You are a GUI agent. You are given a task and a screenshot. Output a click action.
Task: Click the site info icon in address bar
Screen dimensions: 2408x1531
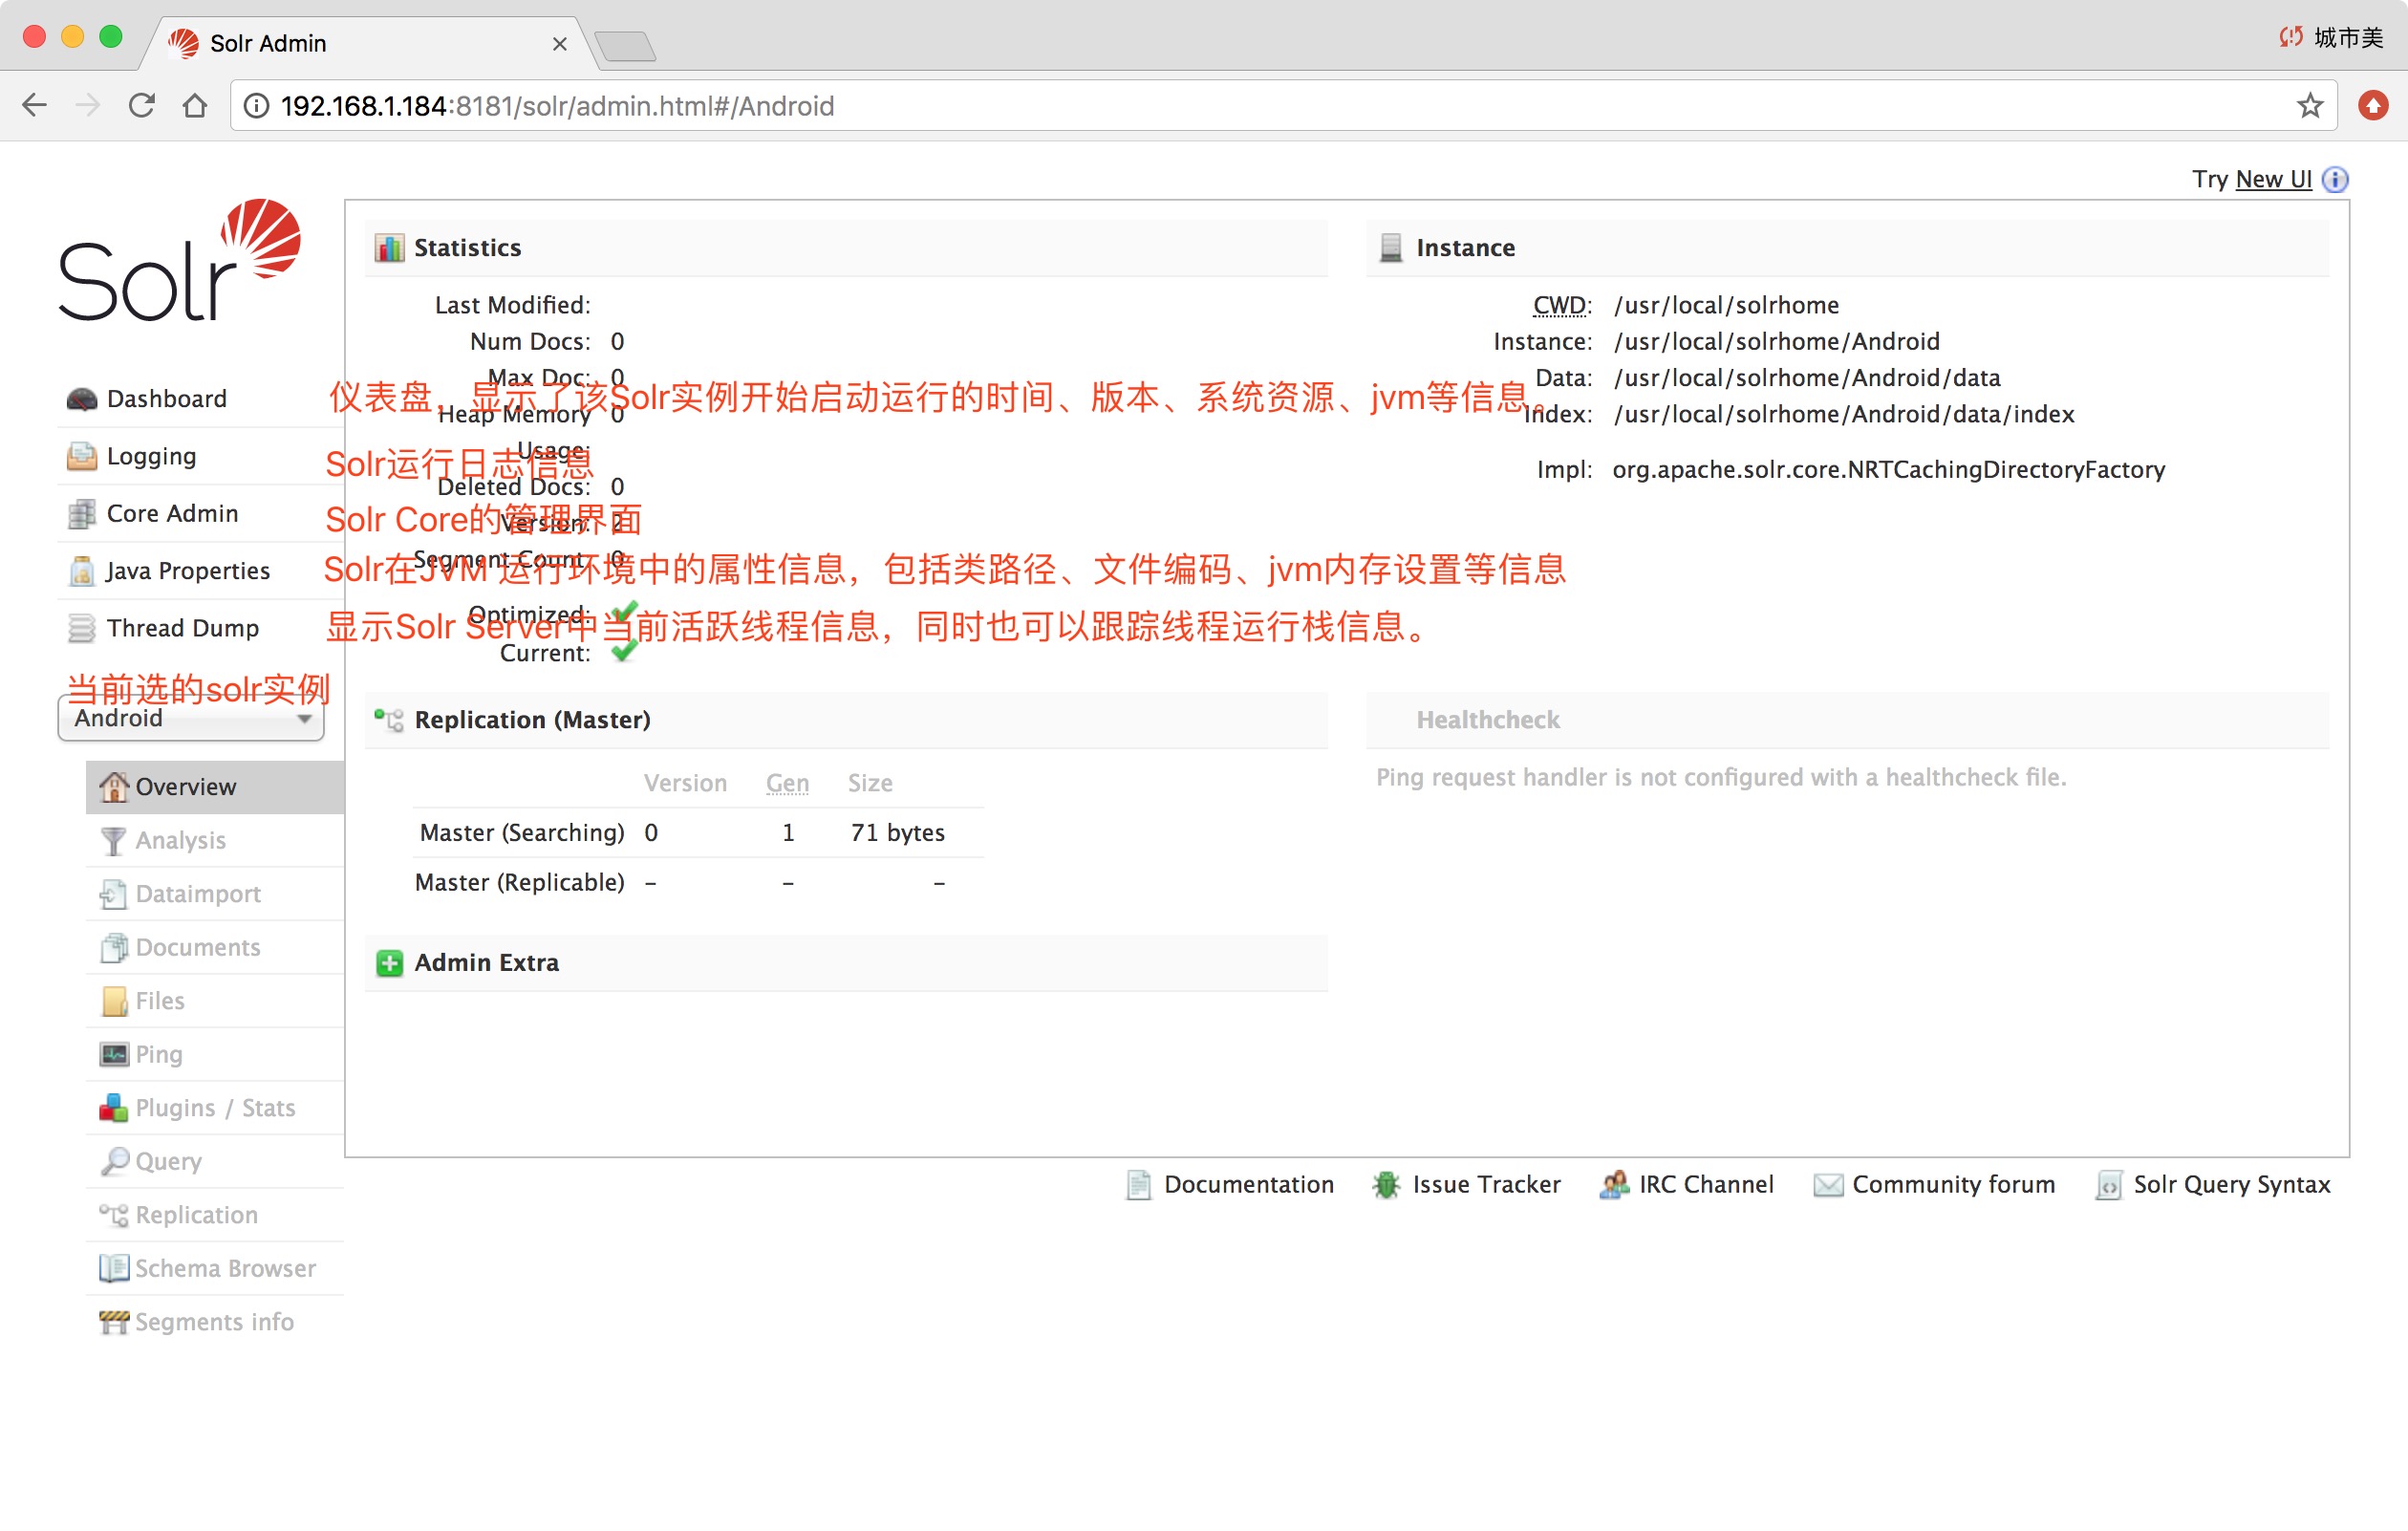[x=257, y=105]
